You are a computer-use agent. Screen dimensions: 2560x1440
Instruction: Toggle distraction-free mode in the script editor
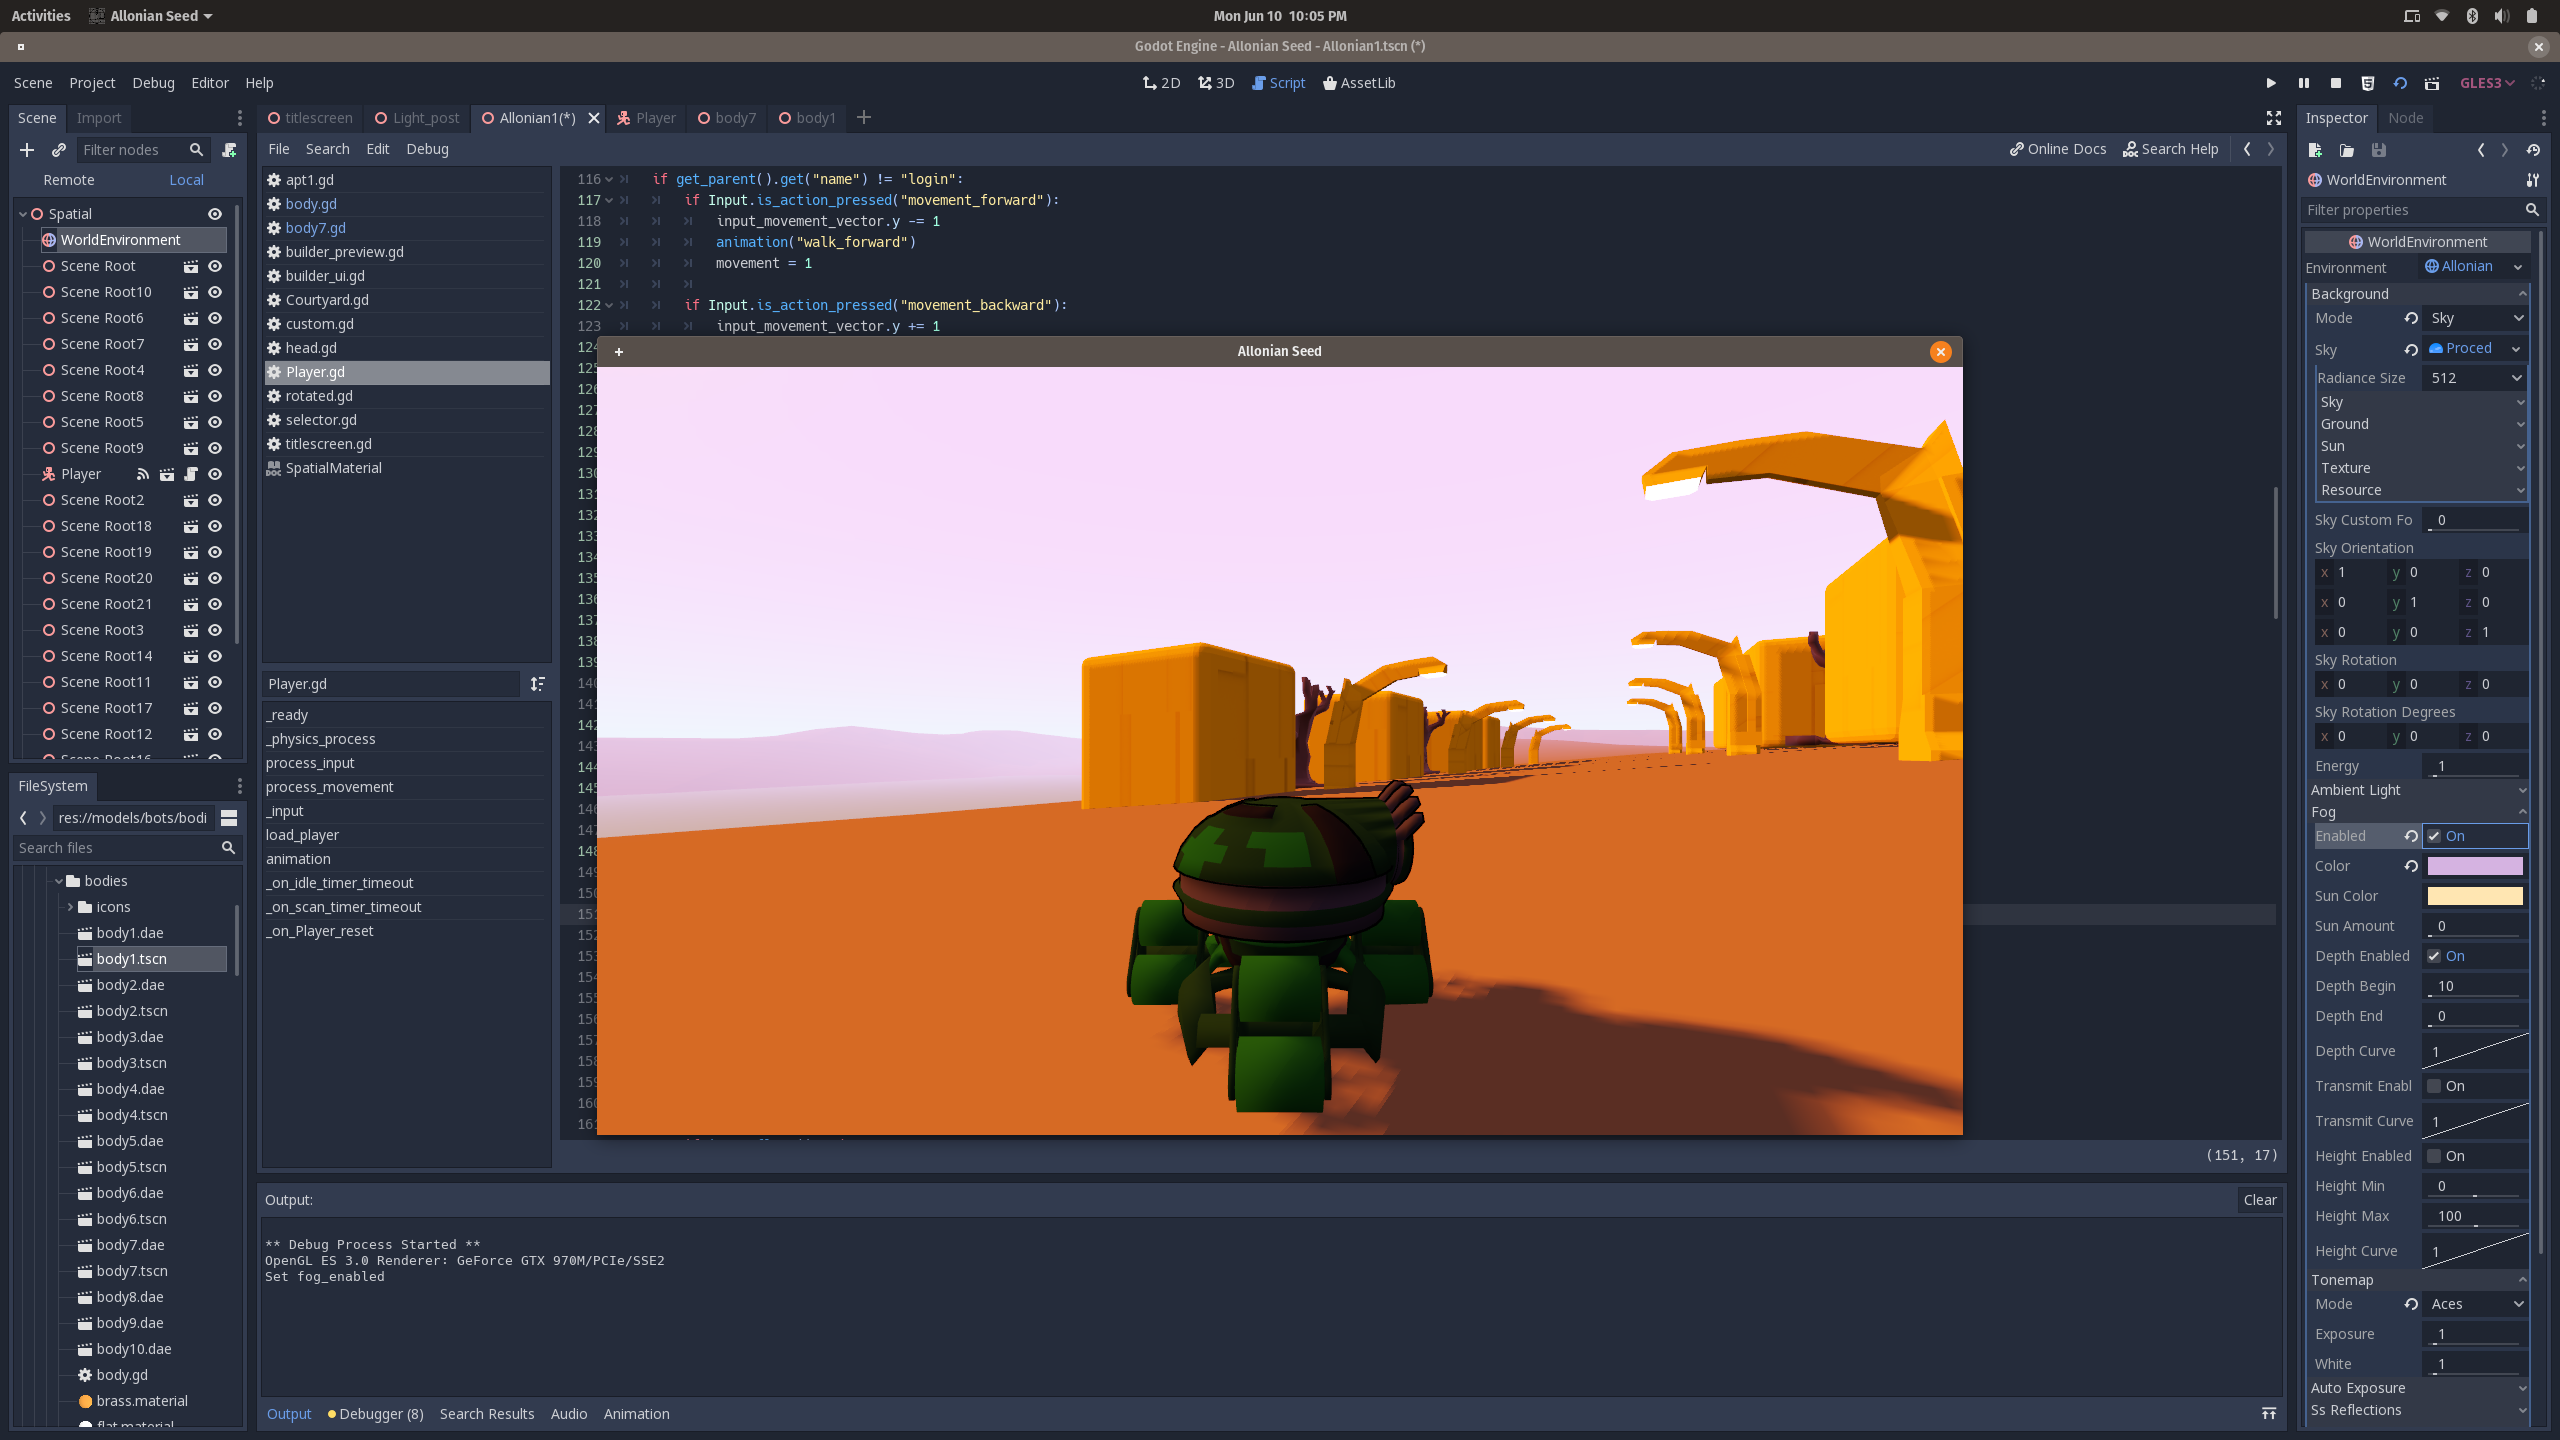2273,118
